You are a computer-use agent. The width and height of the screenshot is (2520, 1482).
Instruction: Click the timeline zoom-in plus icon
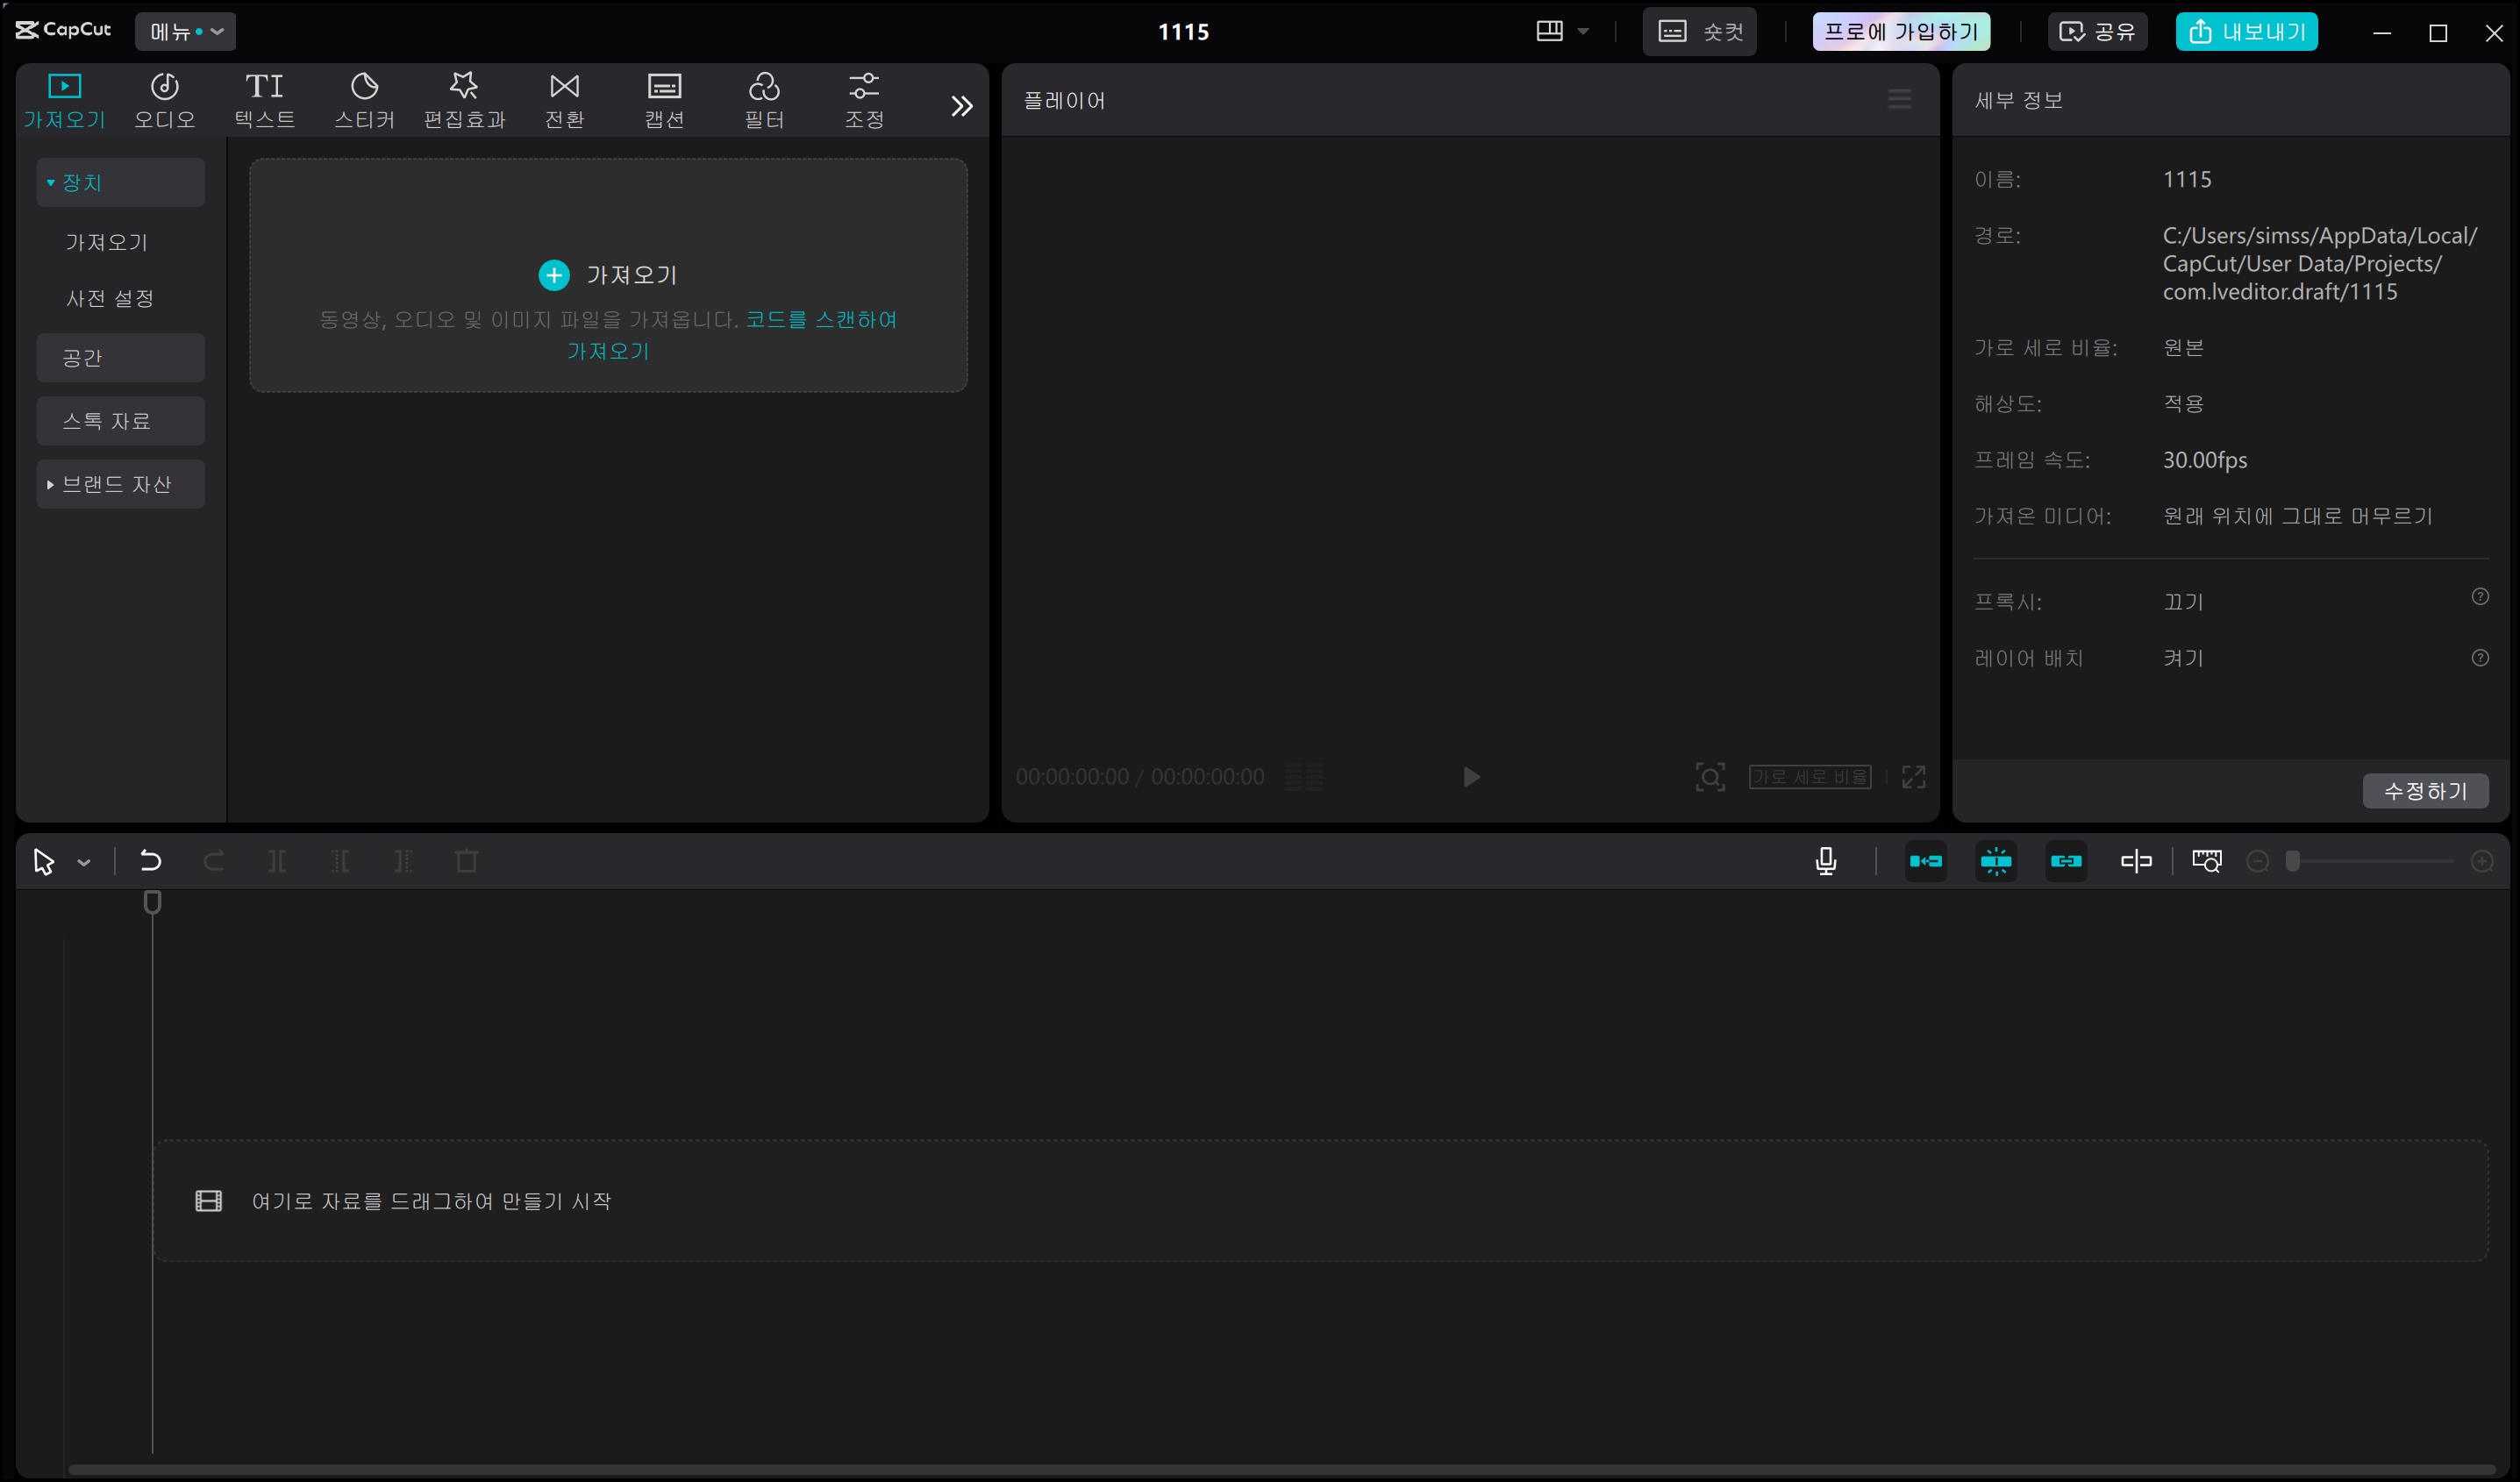pos(2482,861)
